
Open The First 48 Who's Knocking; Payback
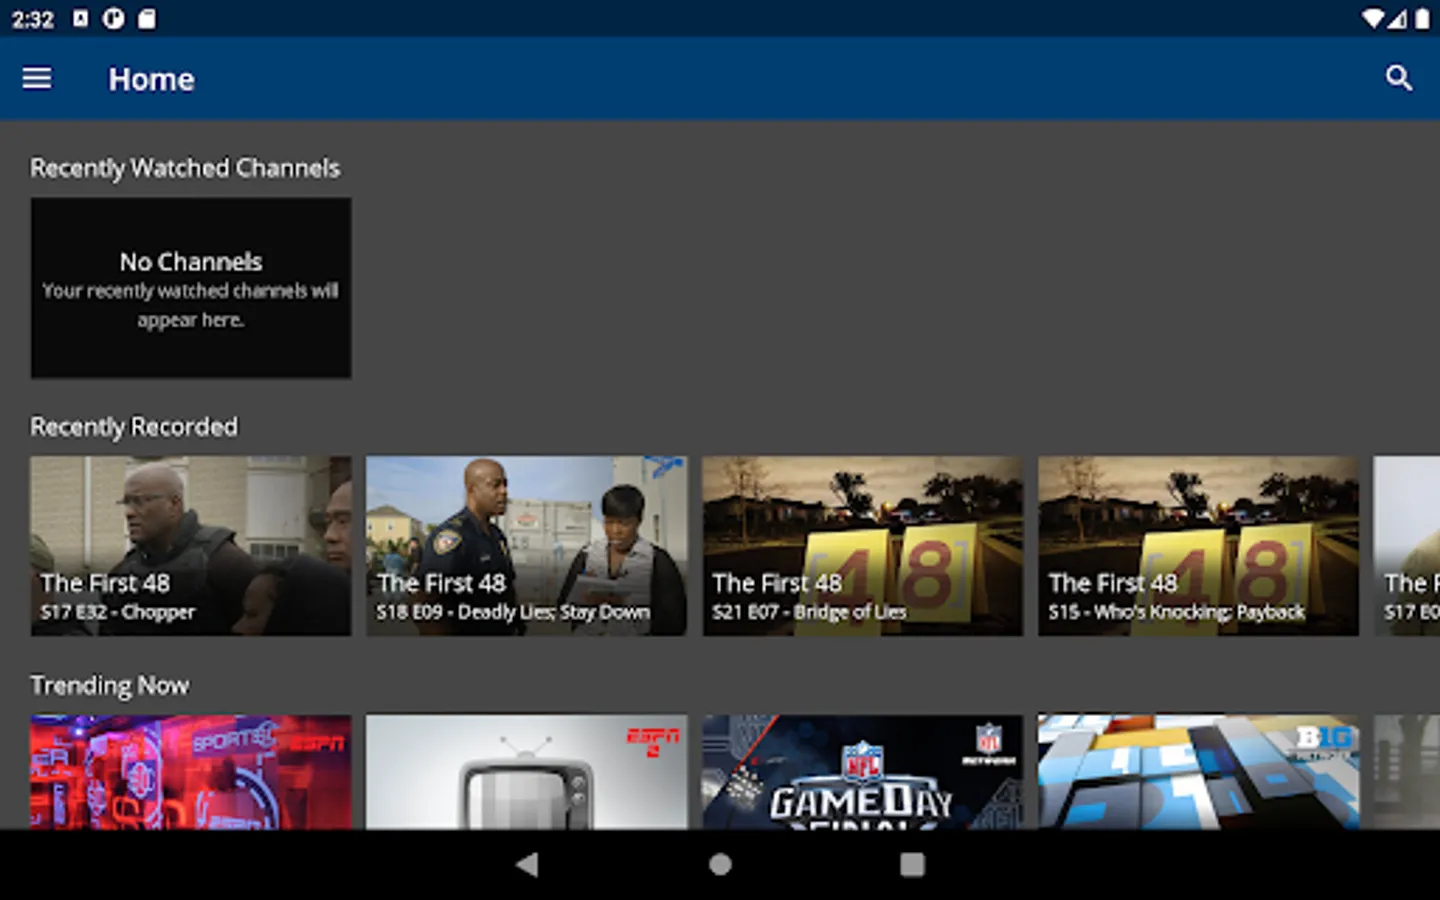point(1199,546)
